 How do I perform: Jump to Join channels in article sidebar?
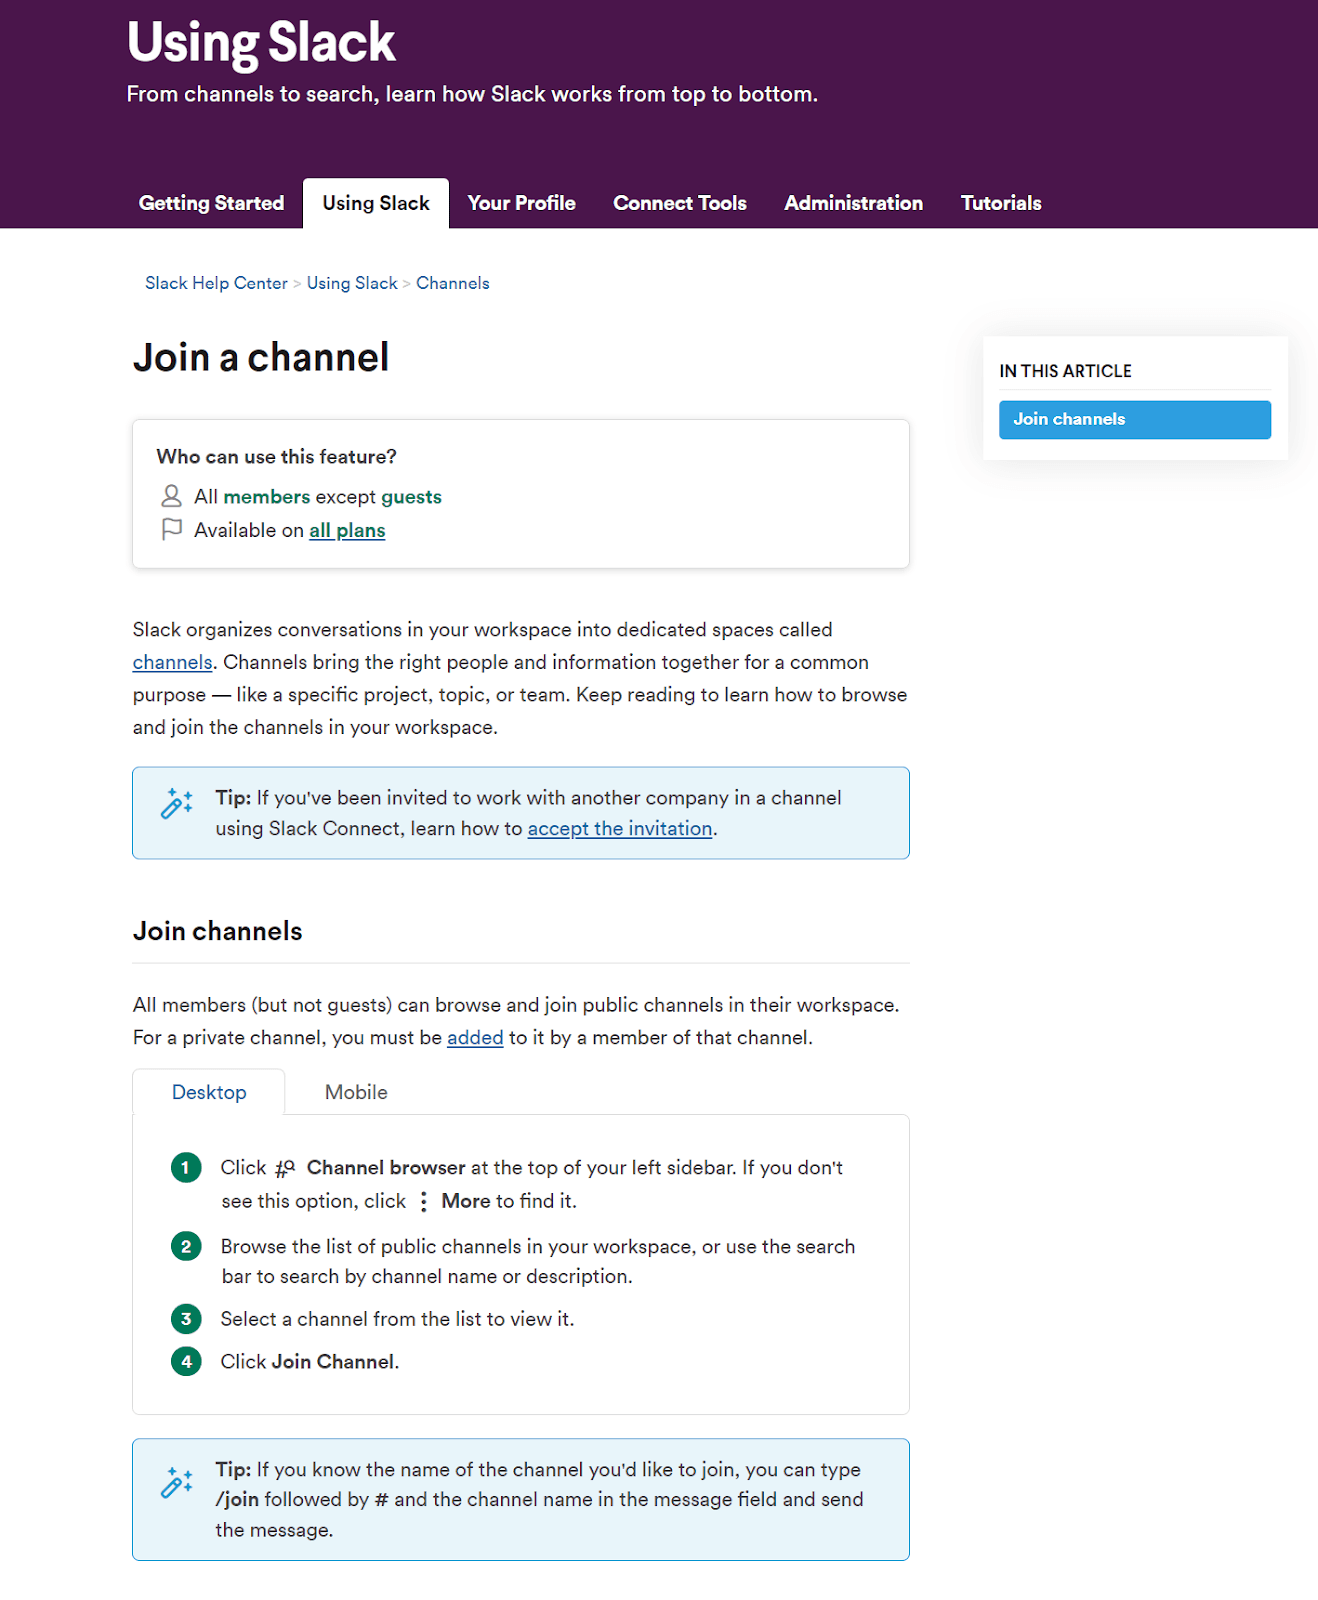(x=1134, y=420)
